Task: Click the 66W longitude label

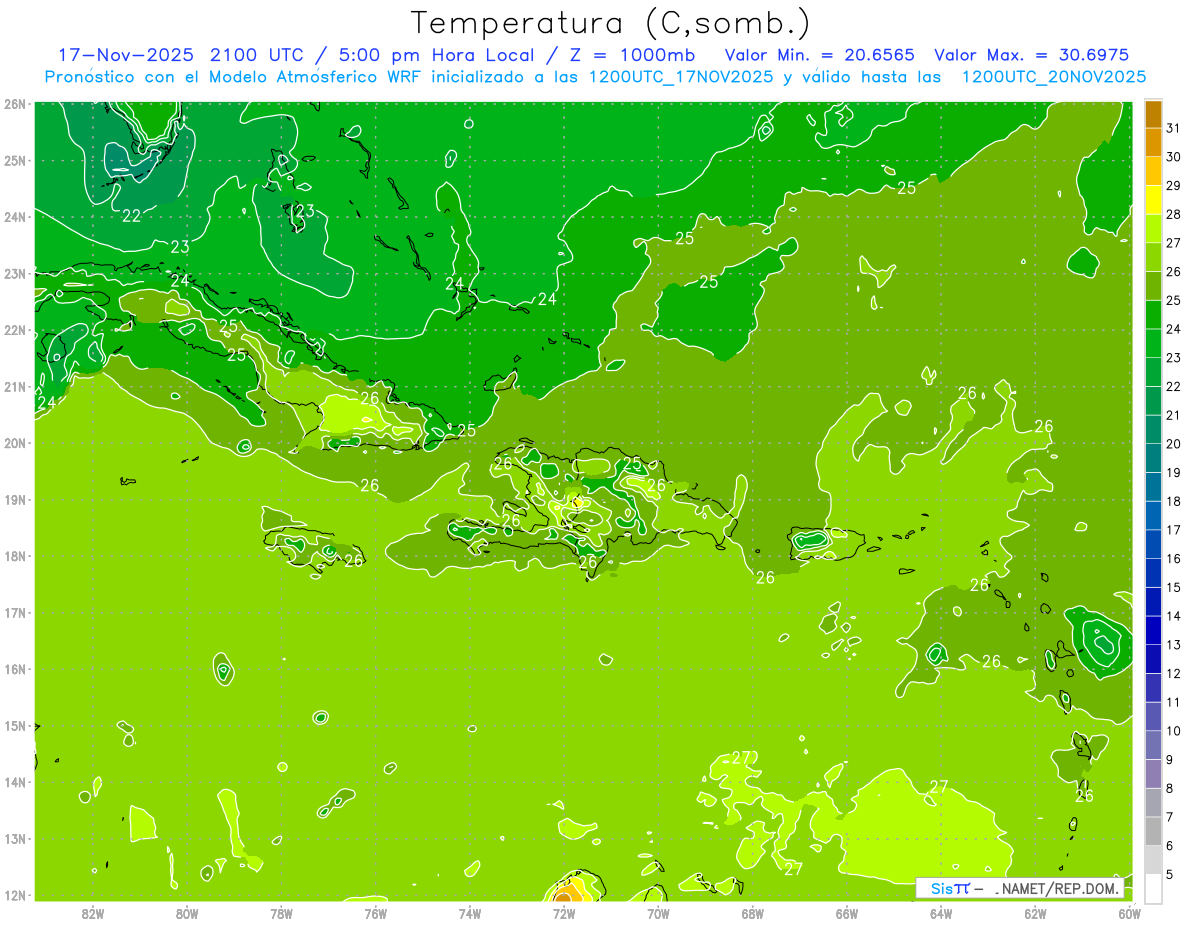Action: point(847,914)
